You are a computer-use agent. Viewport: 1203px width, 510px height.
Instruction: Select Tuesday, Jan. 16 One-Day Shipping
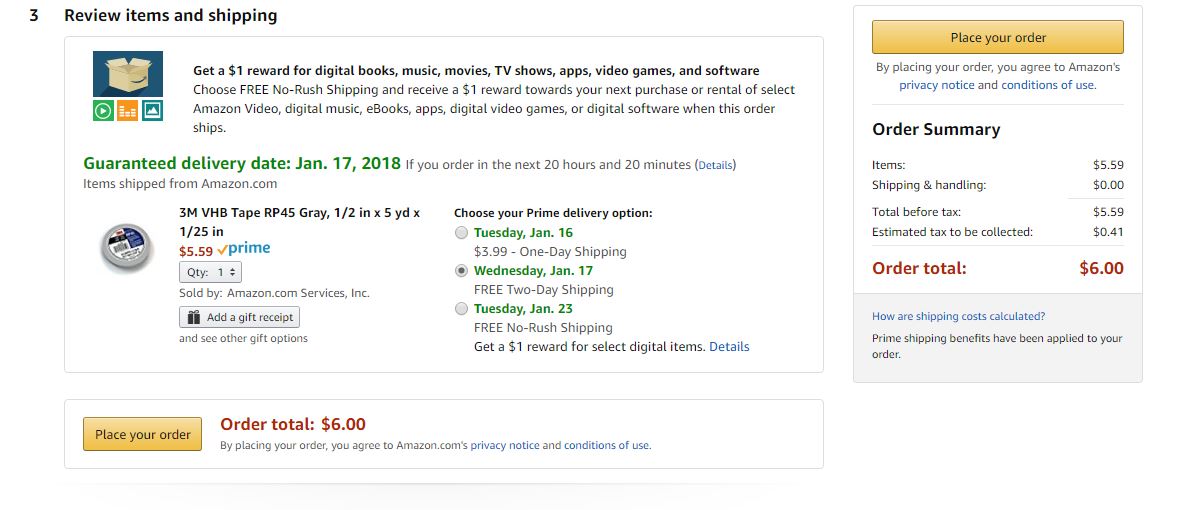461,233
